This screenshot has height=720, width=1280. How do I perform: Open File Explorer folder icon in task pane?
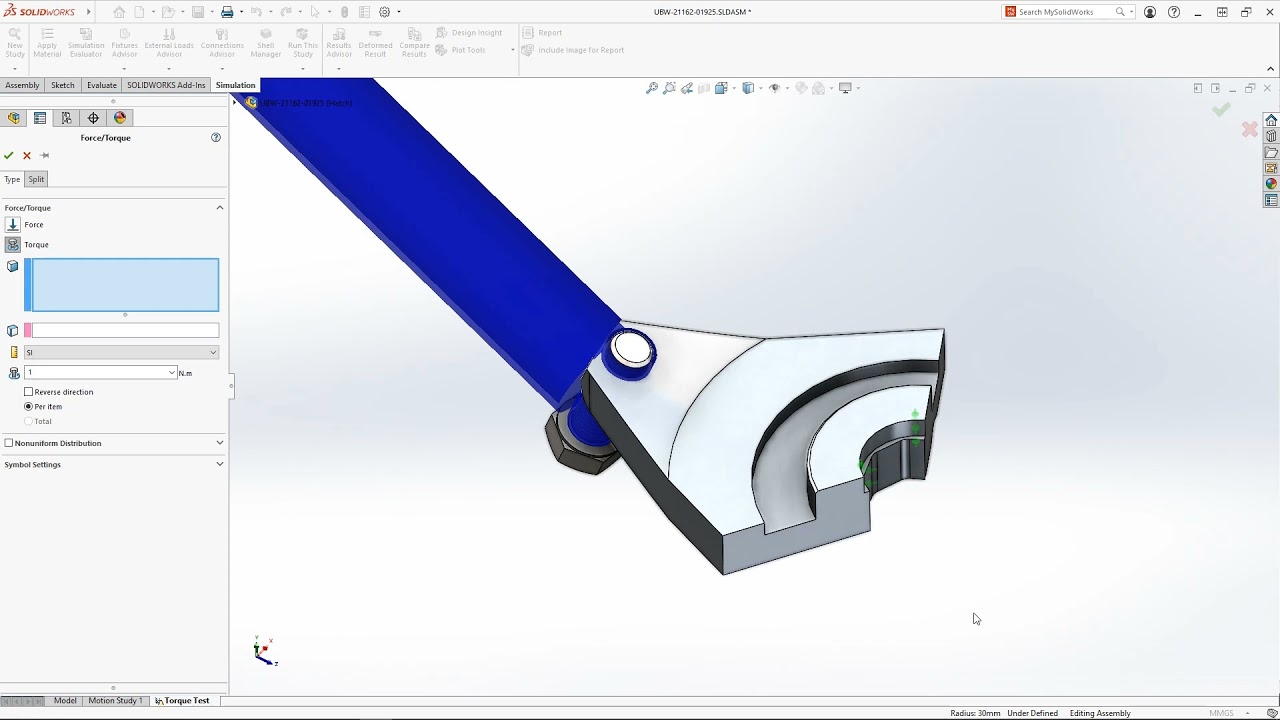[x=1271, y=152]
